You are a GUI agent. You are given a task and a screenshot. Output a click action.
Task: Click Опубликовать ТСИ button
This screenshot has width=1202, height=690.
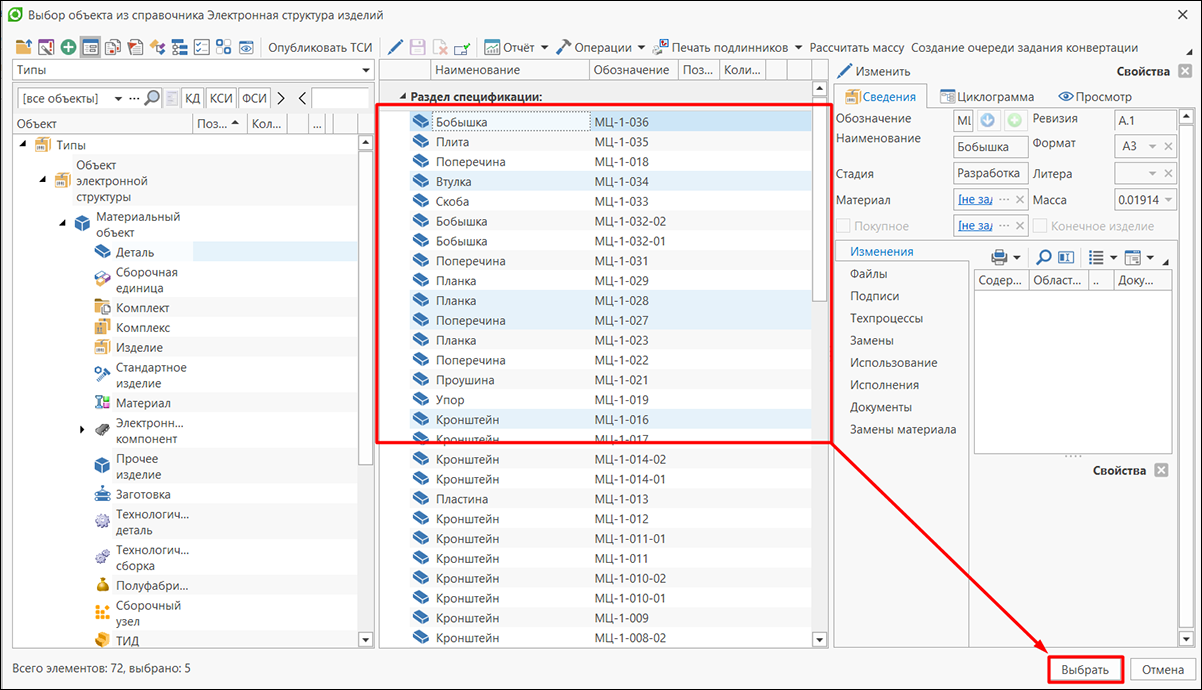coord(320,47)
